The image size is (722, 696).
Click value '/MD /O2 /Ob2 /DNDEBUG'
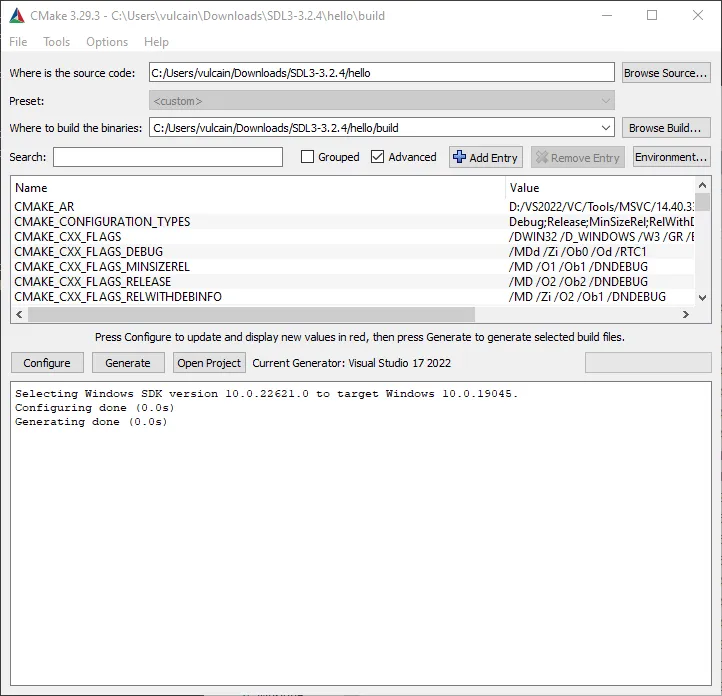[578, 282]
